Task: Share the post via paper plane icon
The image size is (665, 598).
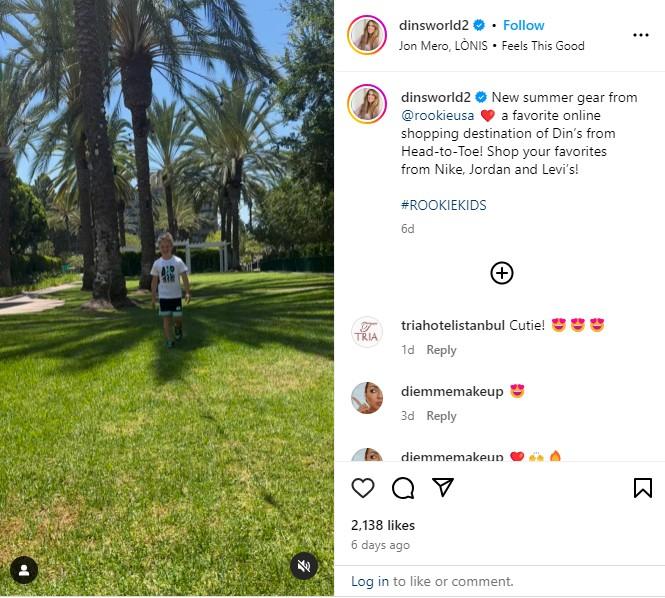Action: (x=443, y=487)
